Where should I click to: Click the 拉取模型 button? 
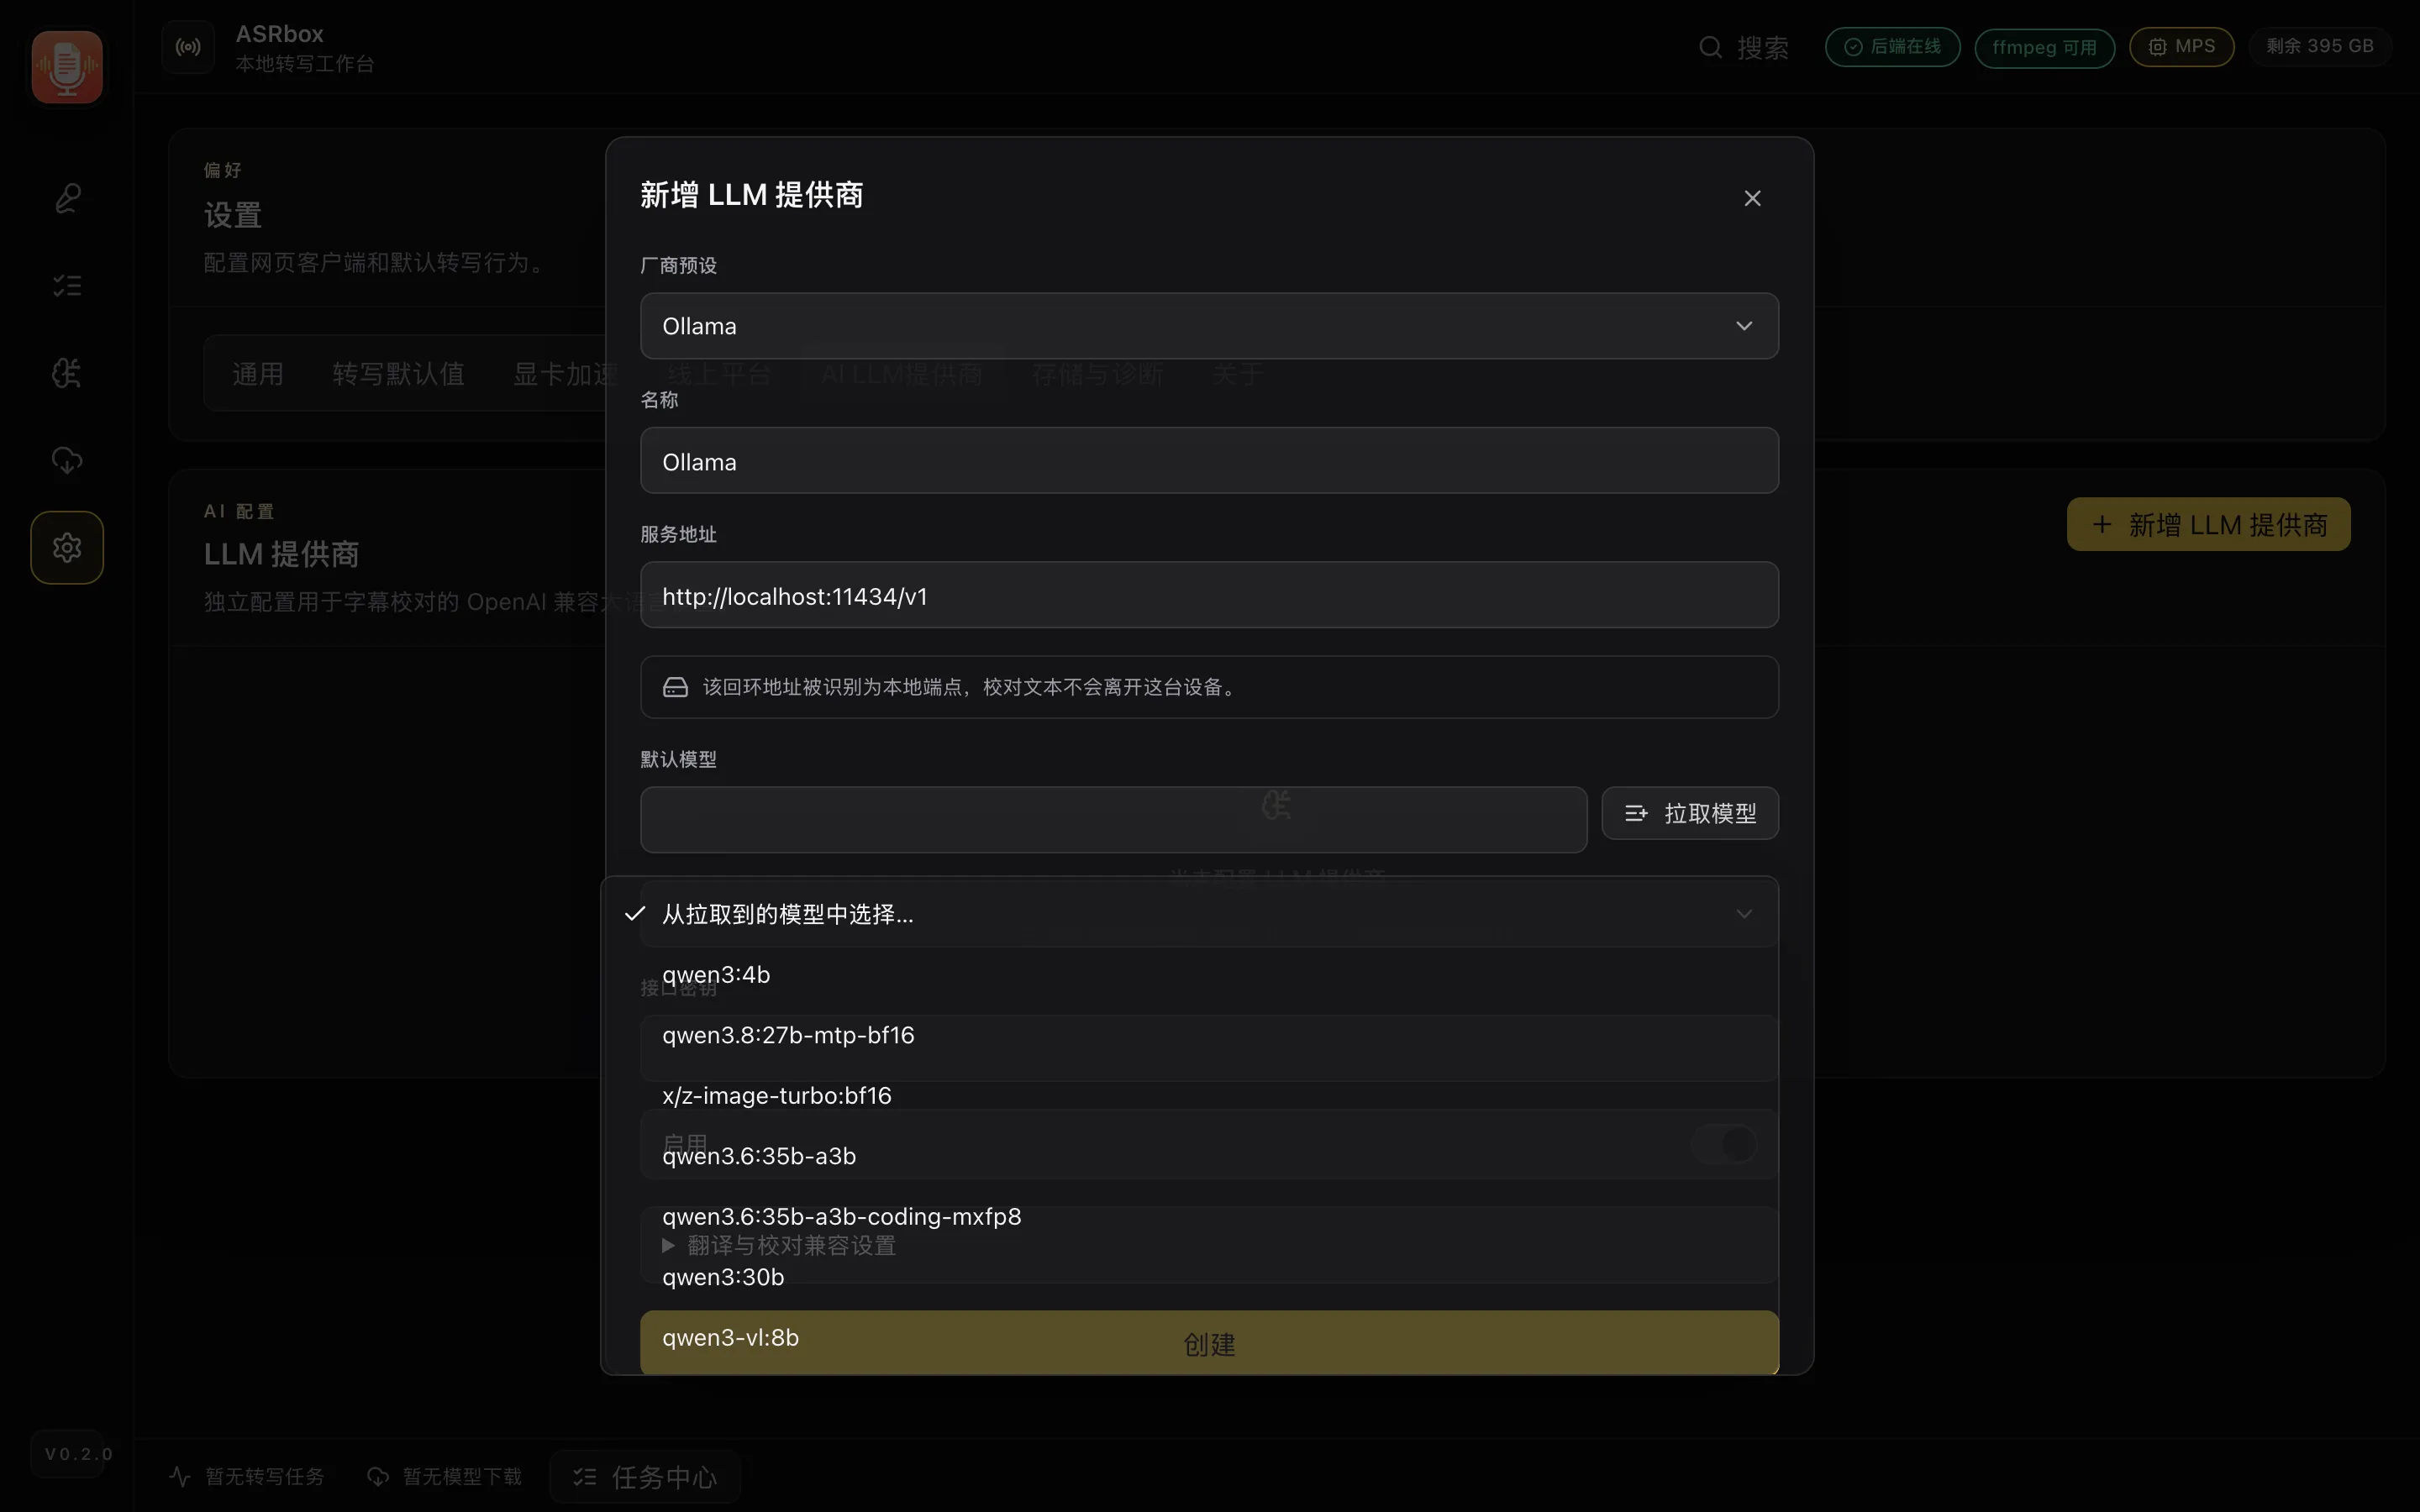pyautogui.click(x=1690, y=813)
